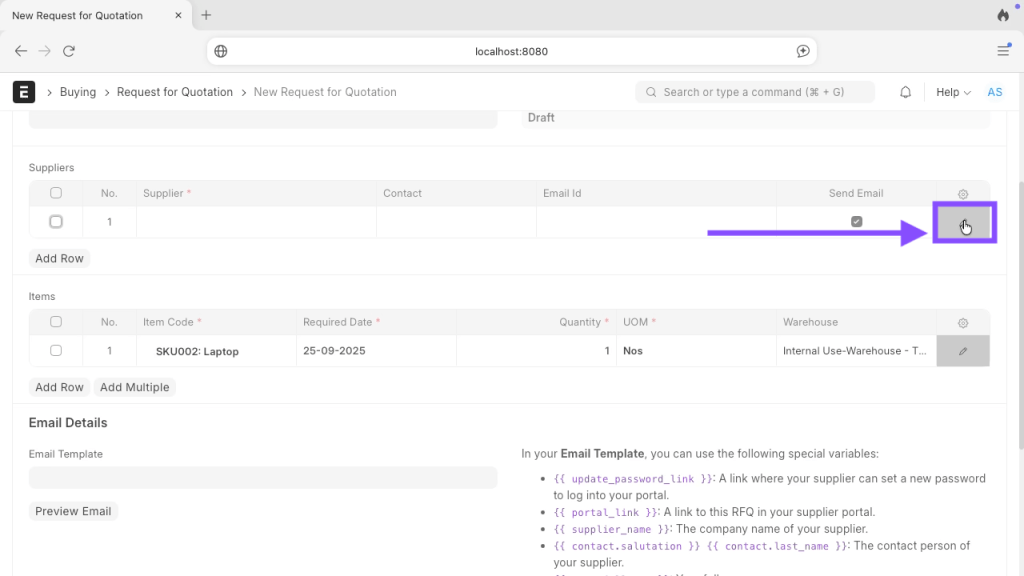Open the browser hamburger menu
The image size is (1024, 576).
click(x=1003, y=51)
